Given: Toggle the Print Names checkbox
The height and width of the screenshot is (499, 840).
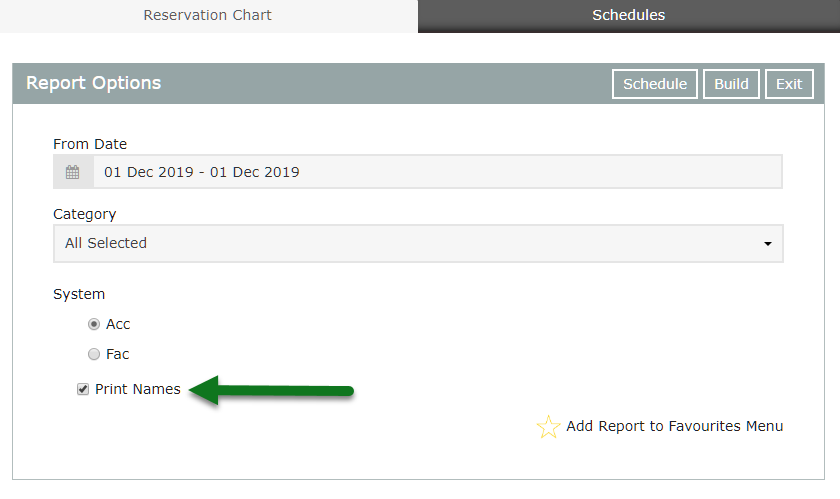Looking at the screenshot, I should tap(82, 389).
